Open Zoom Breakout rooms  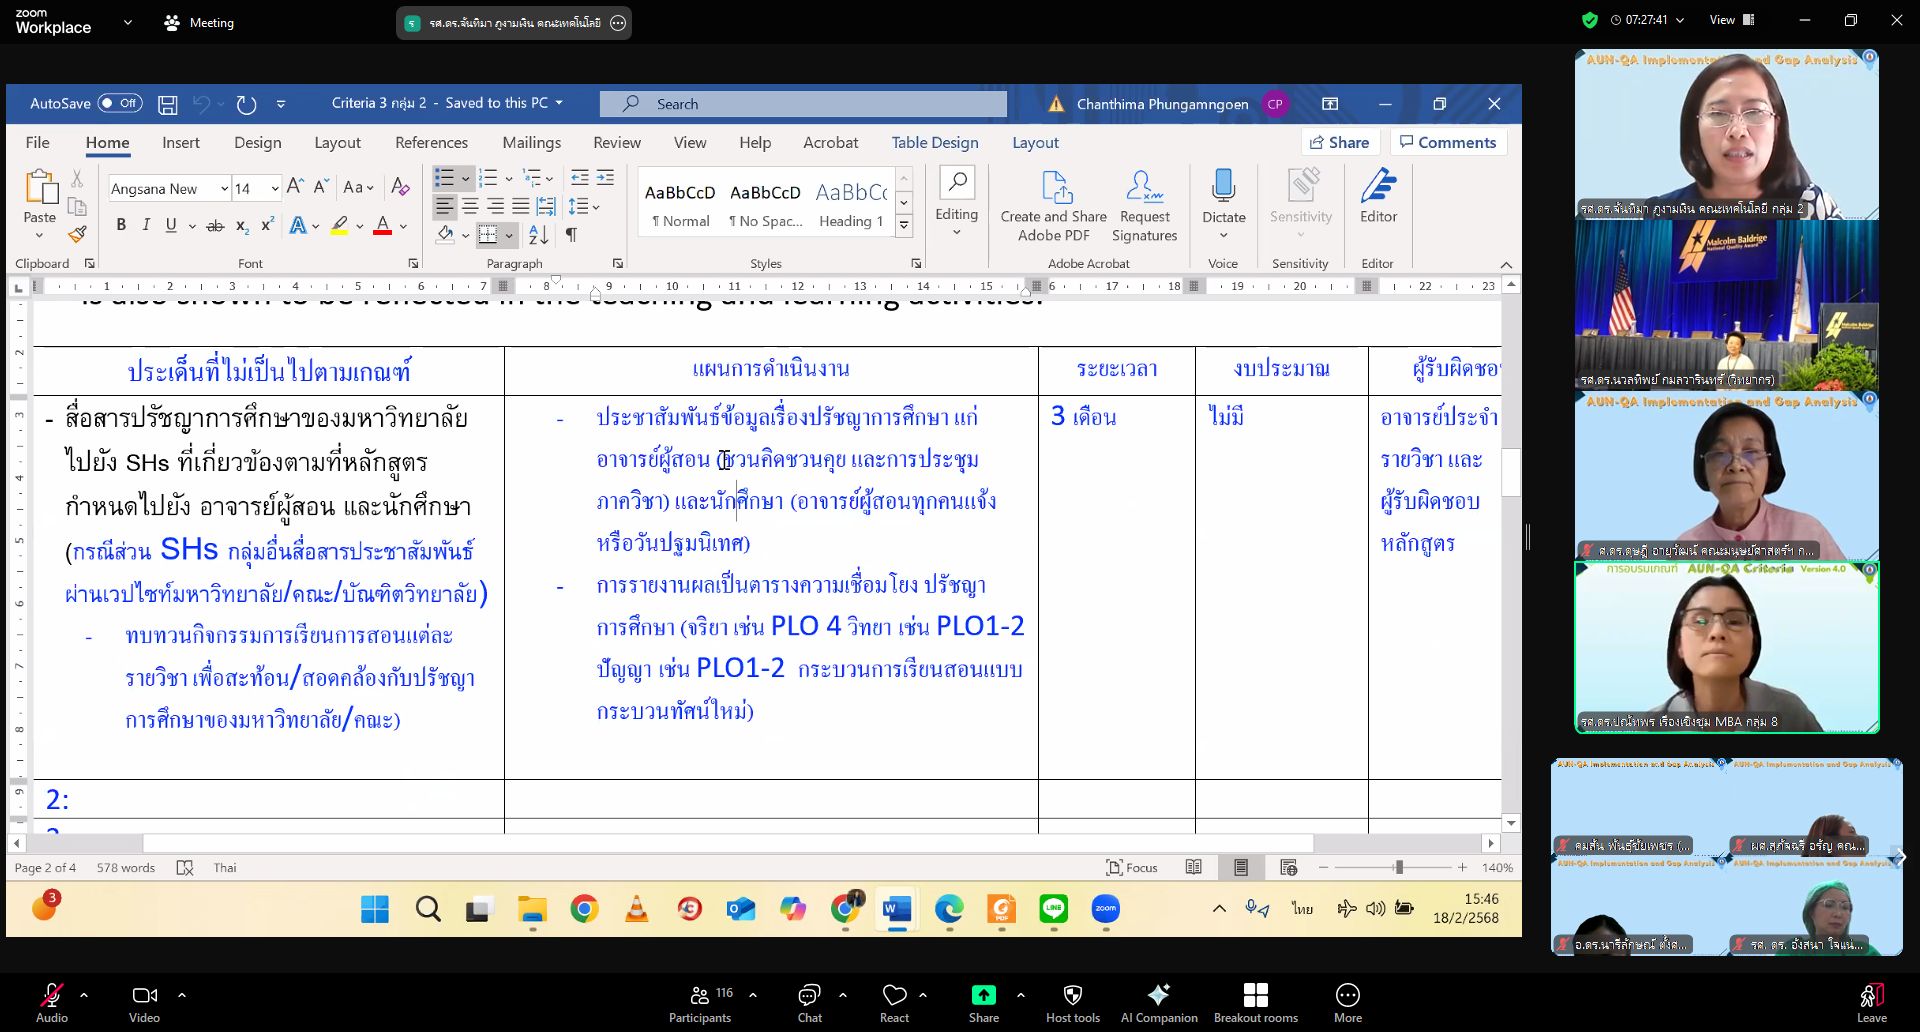(1256, 1003)
